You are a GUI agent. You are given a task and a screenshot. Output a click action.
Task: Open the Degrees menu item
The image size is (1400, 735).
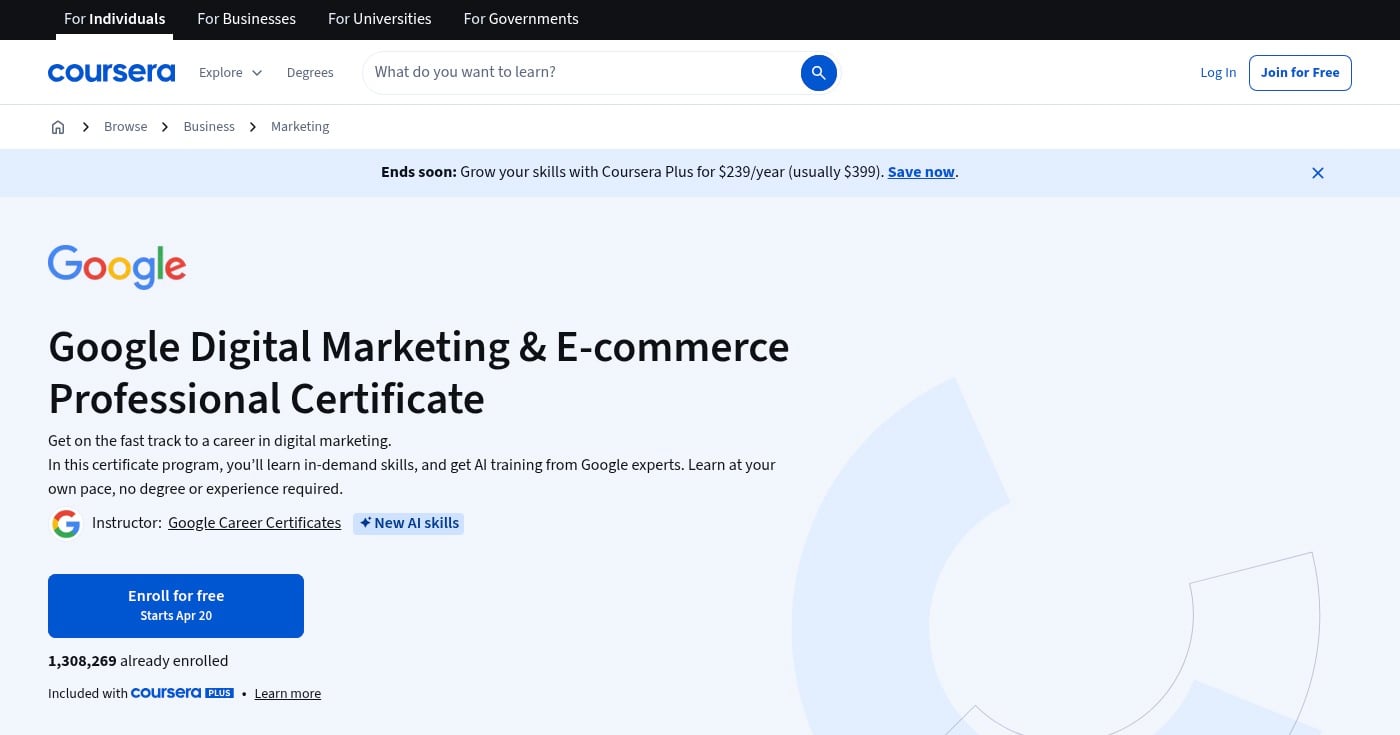coord(310,73)
